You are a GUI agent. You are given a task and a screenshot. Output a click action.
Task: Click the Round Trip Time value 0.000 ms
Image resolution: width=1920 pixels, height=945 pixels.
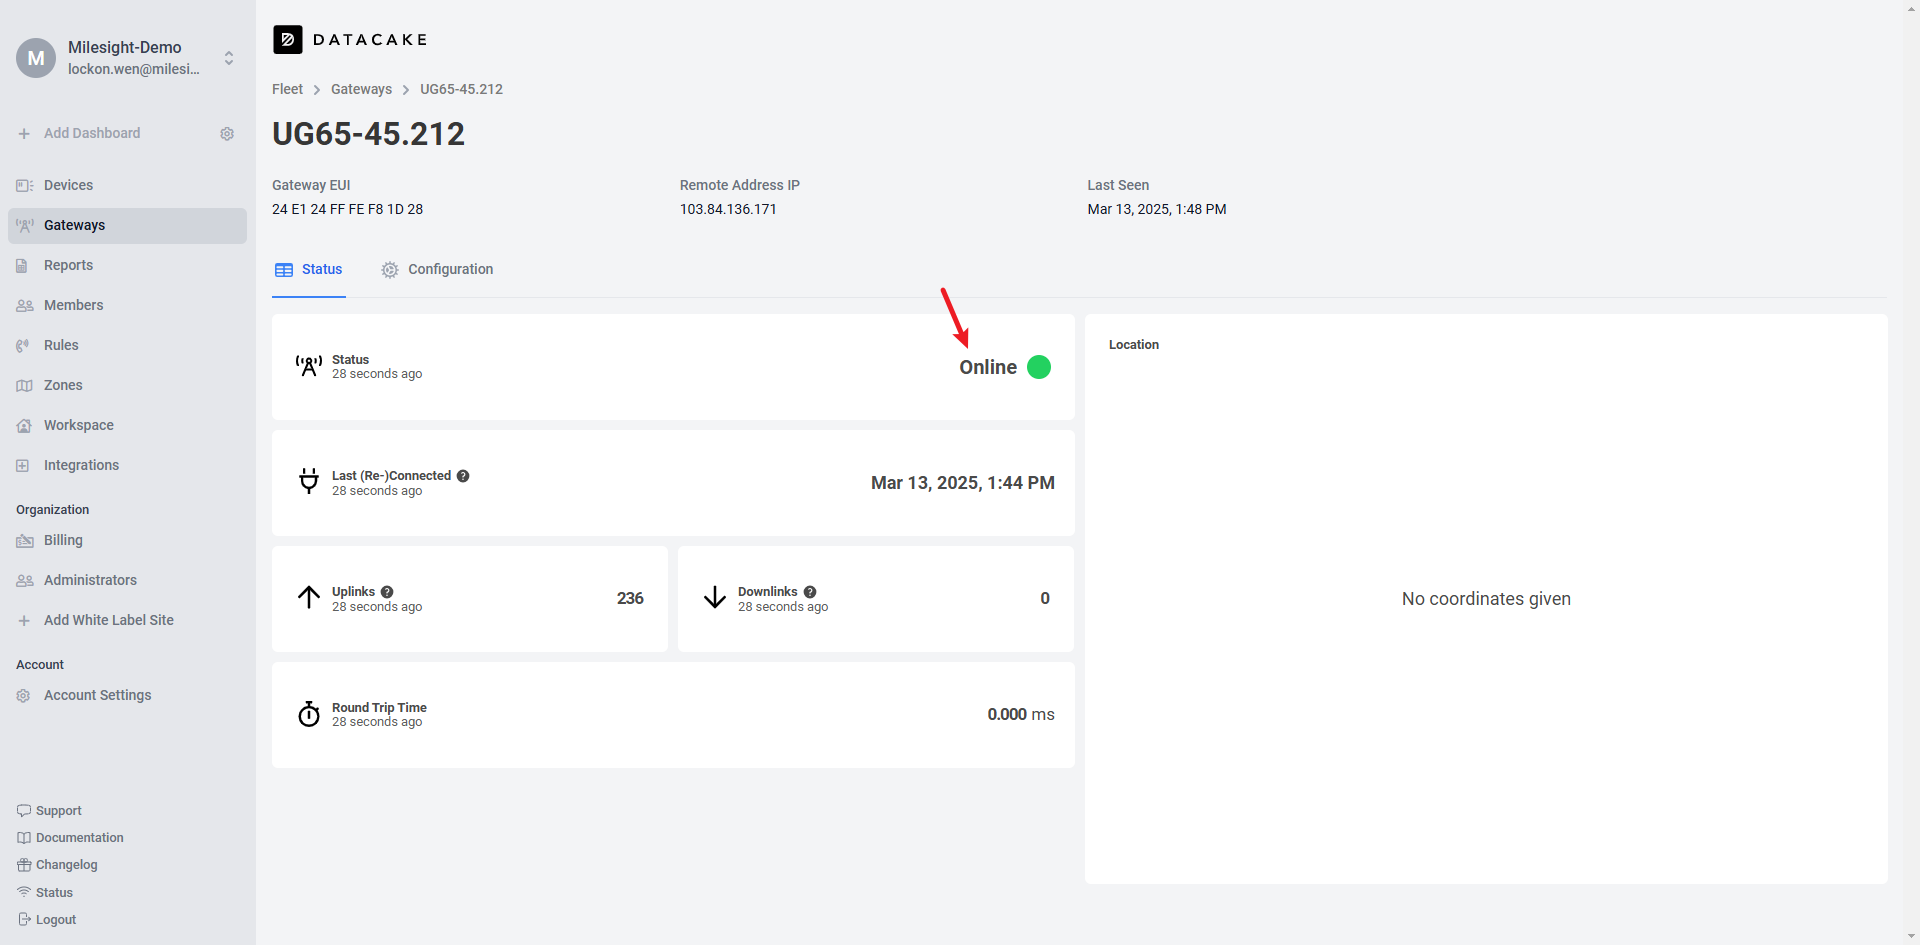coord(1021,715)
